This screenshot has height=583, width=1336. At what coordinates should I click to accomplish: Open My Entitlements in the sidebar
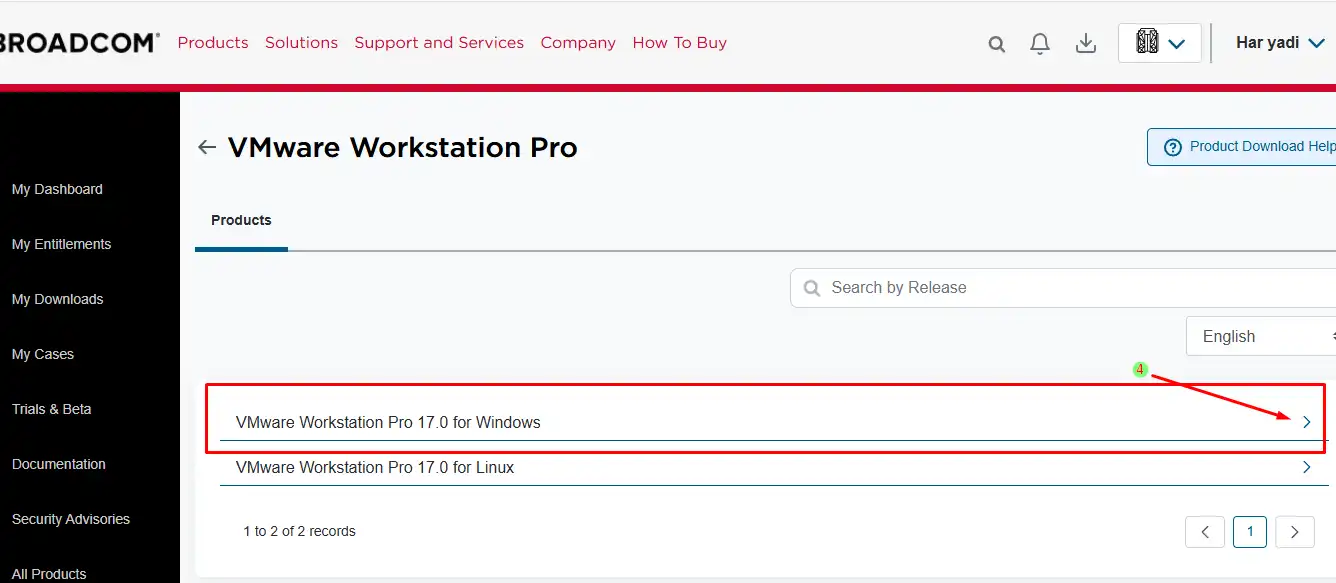click(x=61, y=244)
